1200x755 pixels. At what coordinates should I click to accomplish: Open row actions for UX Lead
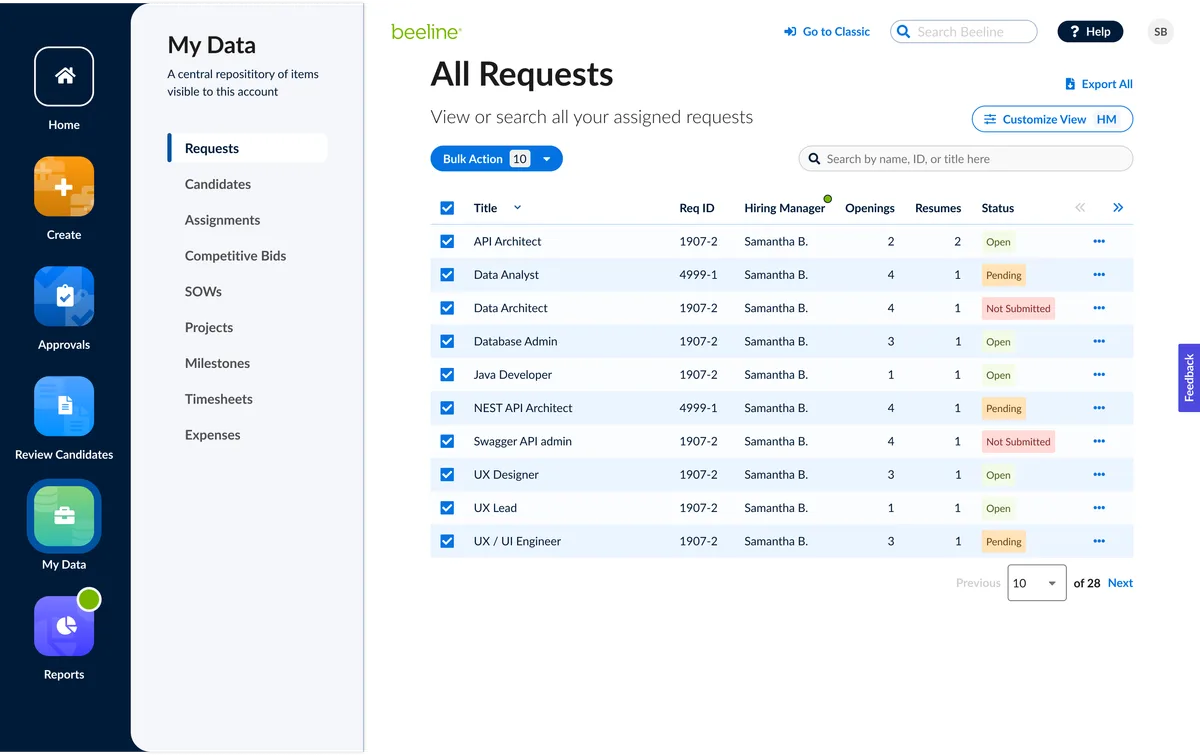pyautogui.click(x=1099, y=508)
